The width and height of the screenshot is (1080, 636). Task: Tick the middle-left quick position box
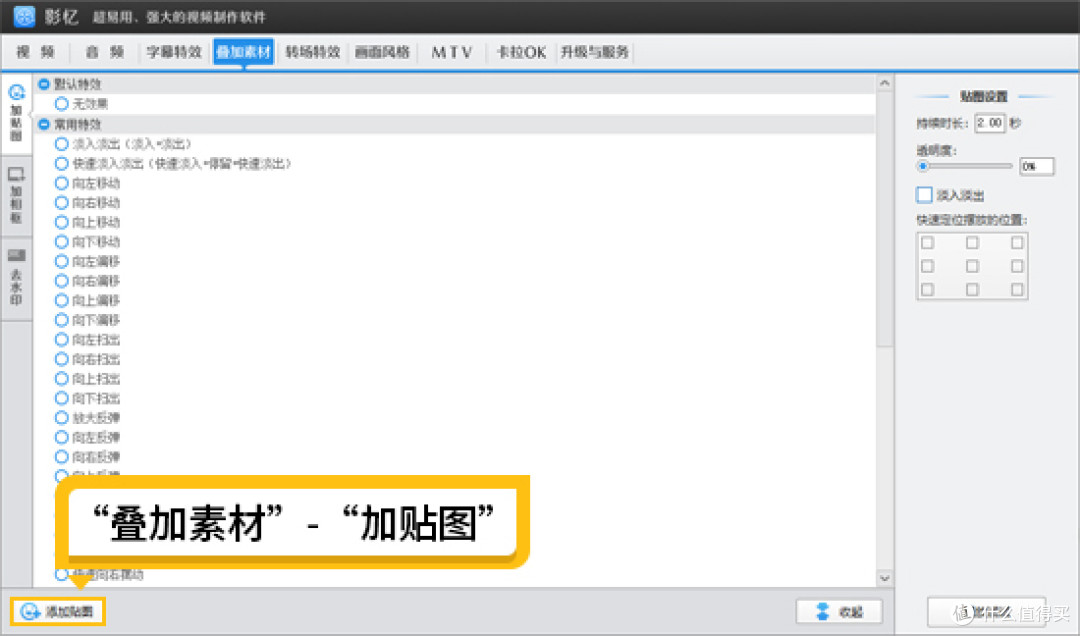click(928, 266)
